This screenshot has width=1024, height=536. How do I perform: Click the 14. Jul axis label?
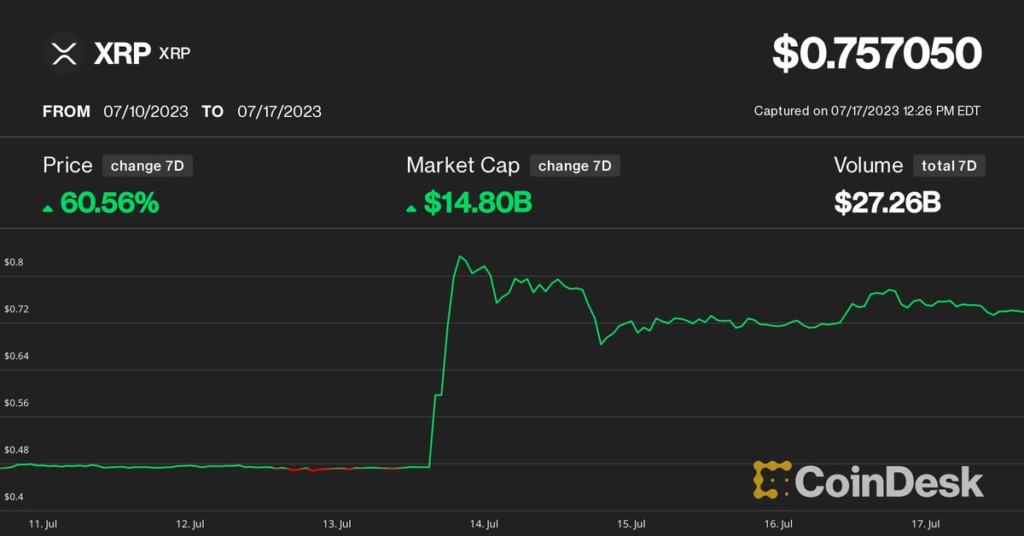[x=485, y=524]
